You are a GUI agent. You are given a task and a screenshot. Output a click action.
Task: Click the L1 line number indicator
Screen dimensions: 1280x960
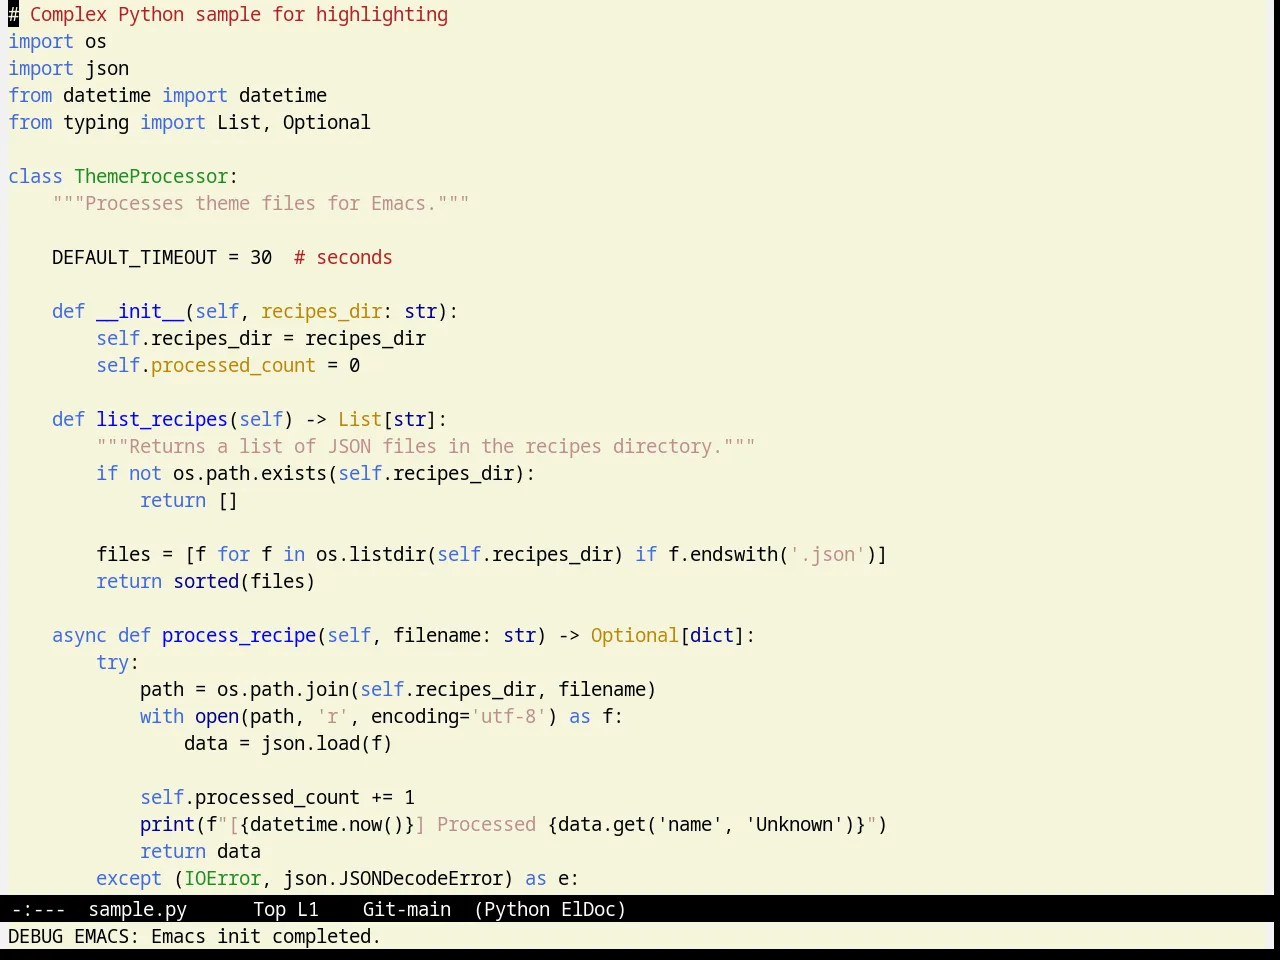pos(308,909)
